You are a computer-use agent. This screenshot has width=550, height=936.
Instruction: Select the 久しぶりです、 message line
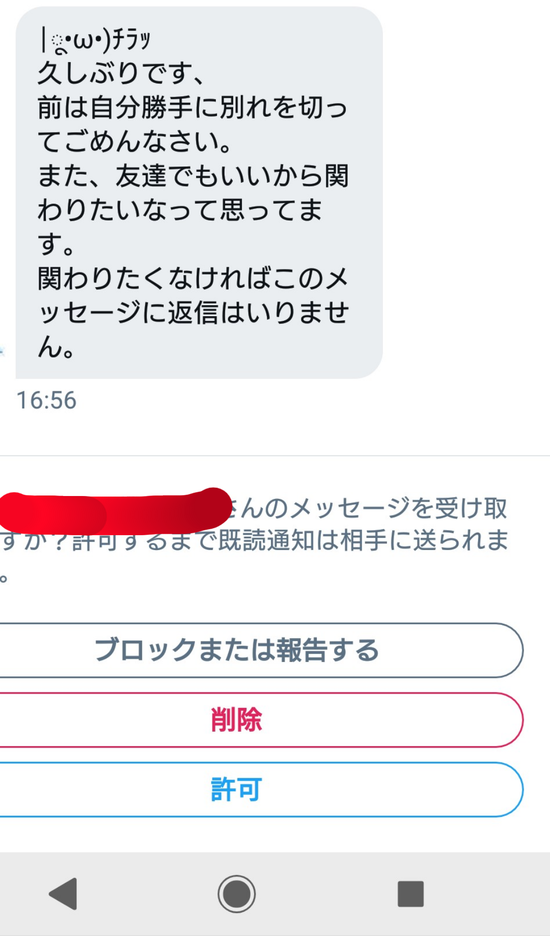click(x=122, y=73)
